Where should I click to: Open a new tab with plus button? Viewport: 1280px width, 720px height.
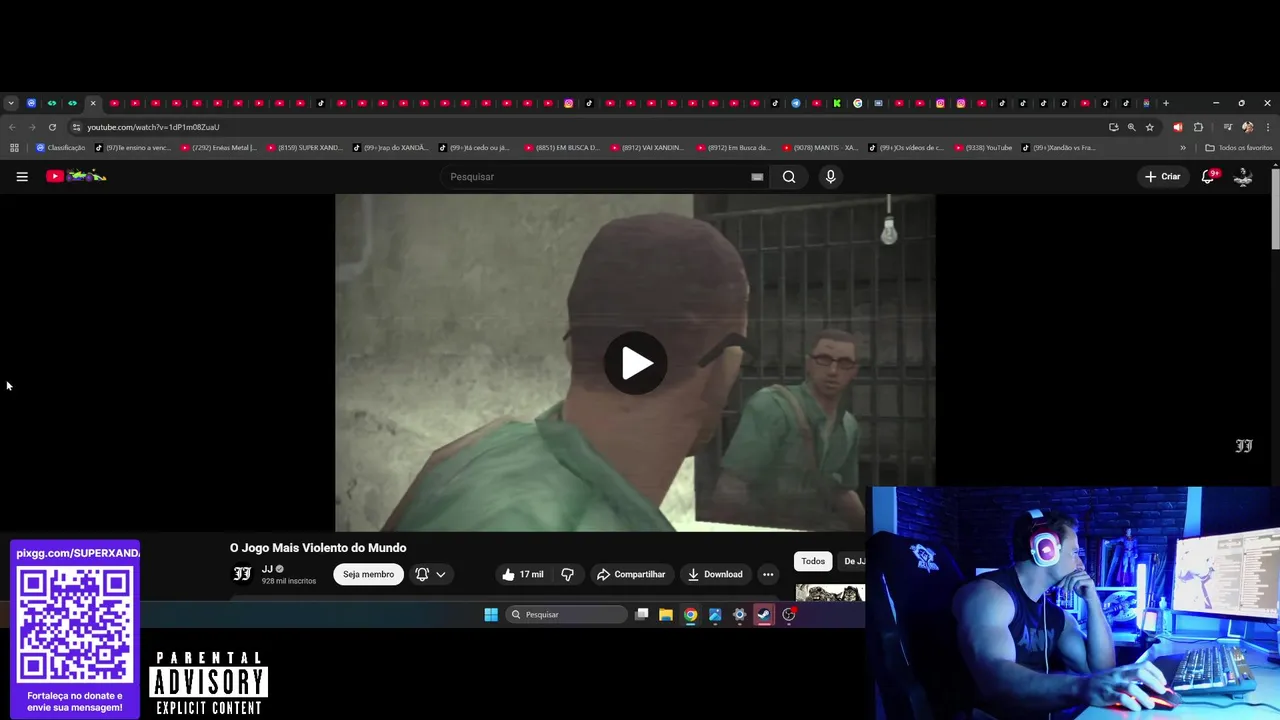pos(1165,103)
